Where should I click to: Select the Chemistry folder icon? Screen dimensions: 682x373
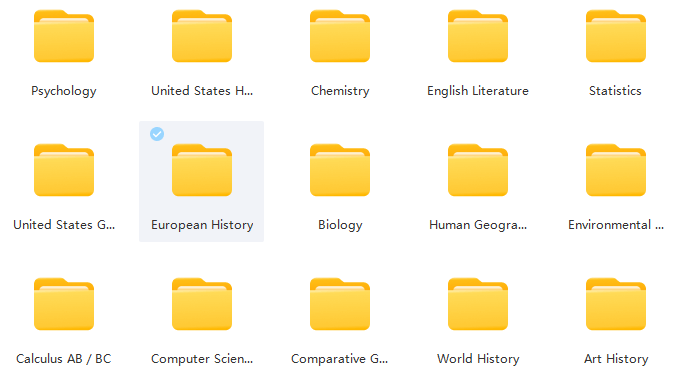(x=340, y=36)
